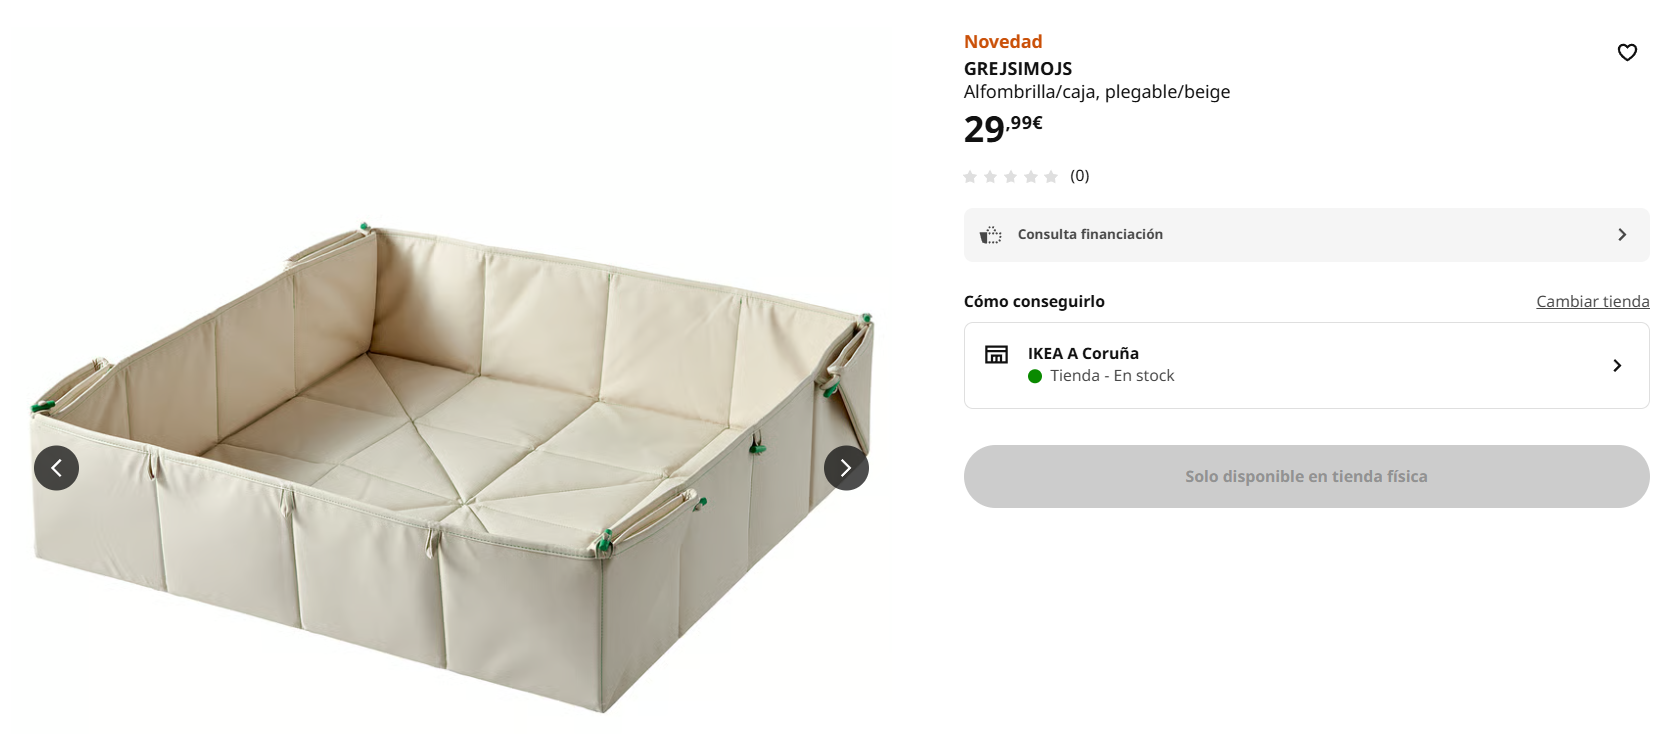Select the IKEA A Coruña store name

tap(1083, 354)
